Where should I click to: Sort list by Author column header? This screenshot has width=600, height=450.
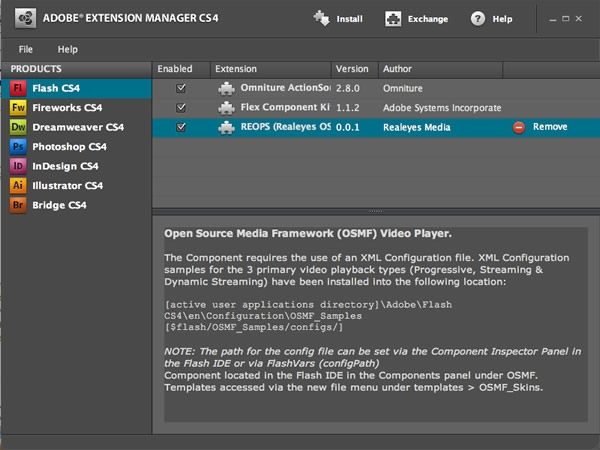[x=400, y=69]
